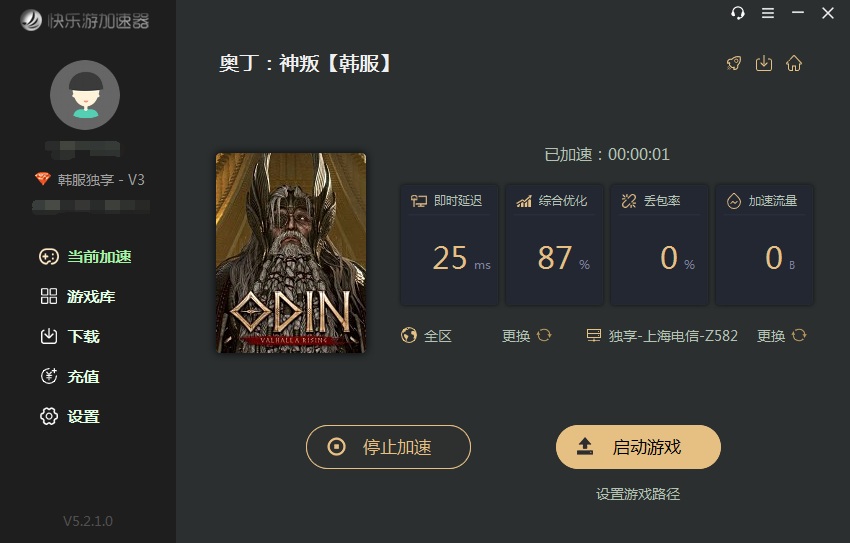Open the 下载 sidebar section

[70, 337]
